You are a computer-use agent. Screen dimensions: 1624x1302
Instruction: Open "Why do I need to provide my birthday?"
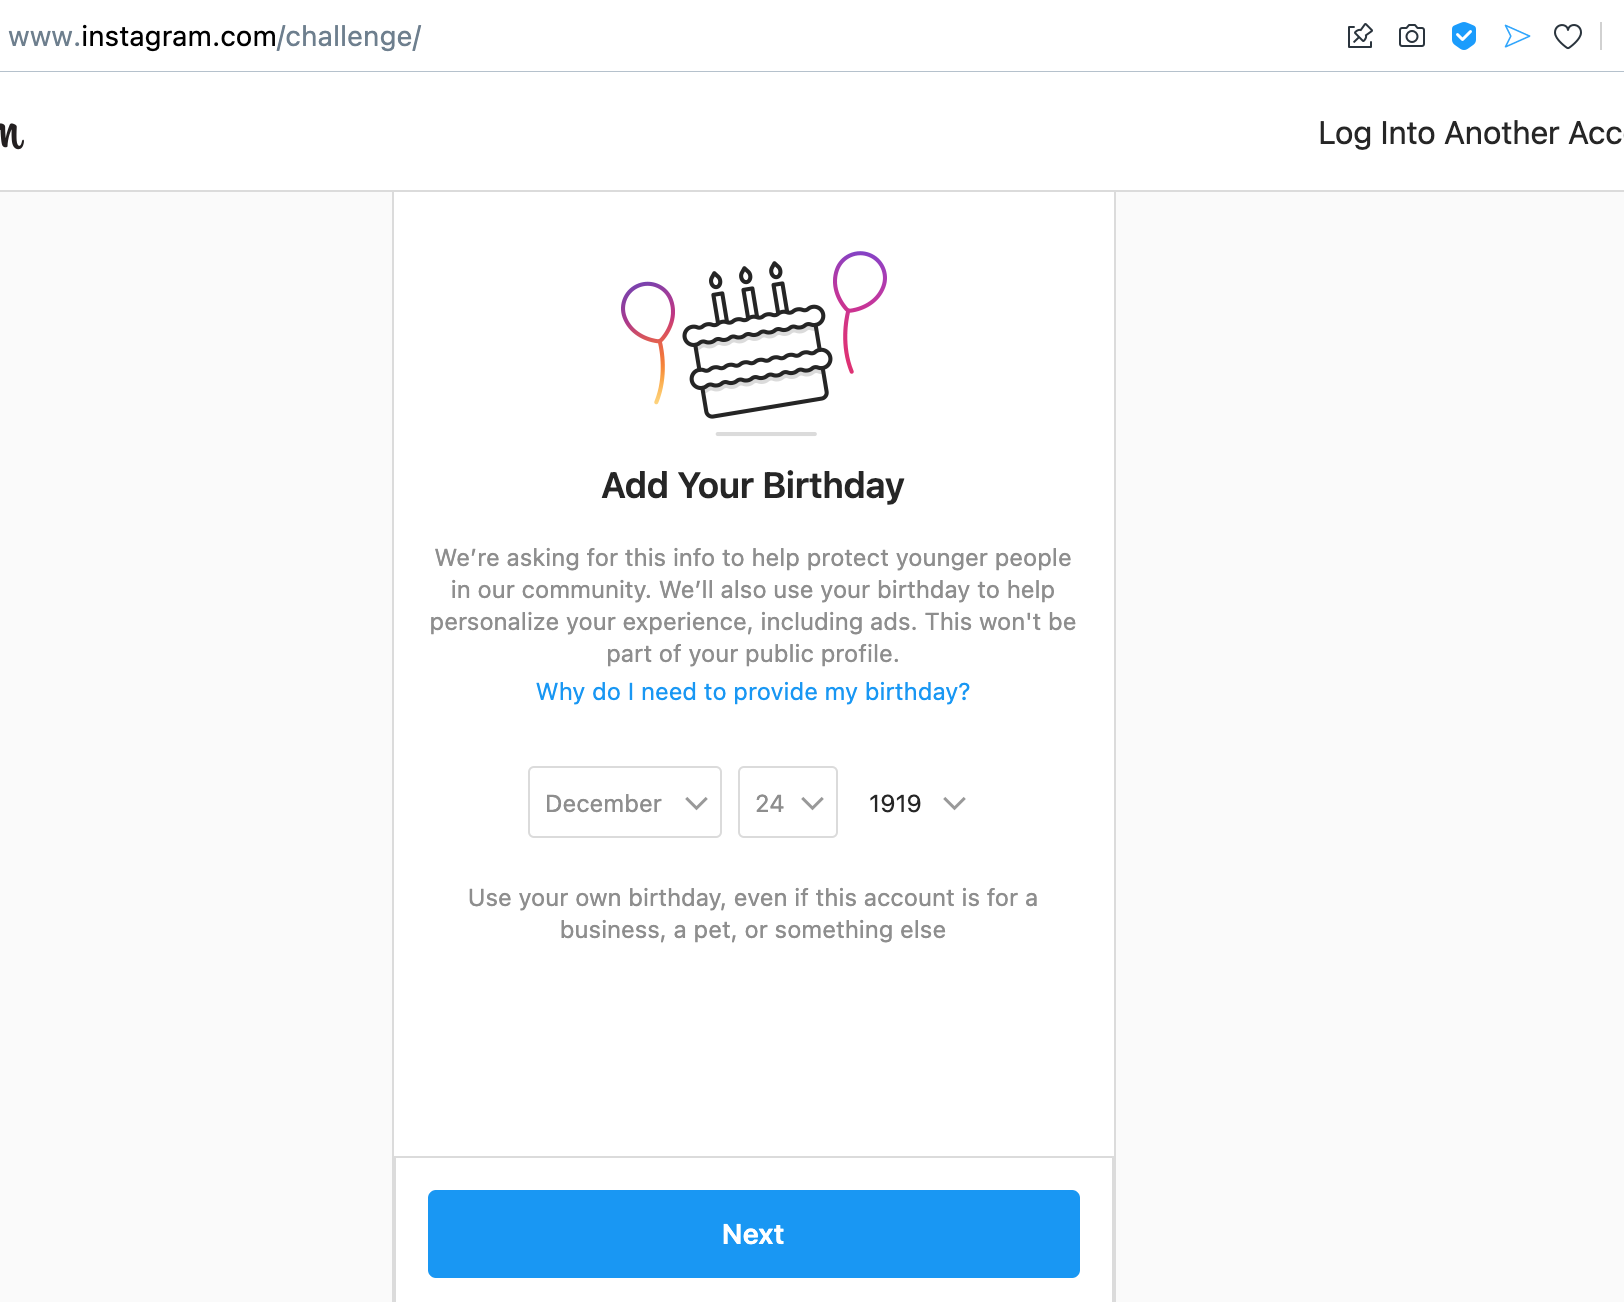click(753, 692)
